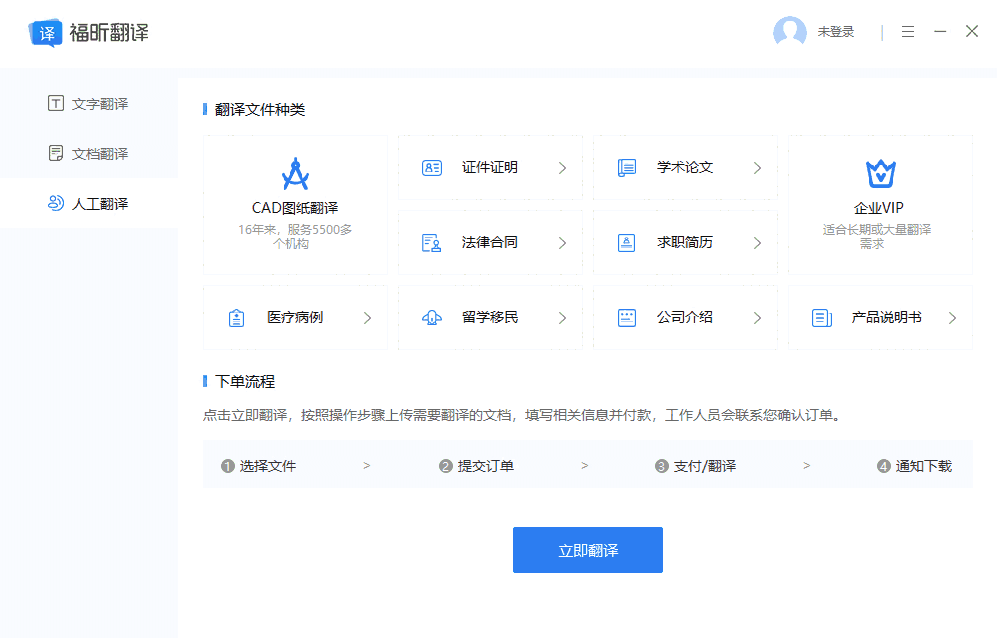The height and width of the screenshot is (638, 997).
Task: Select the 医疗病例 medical icon
Action: click(235, 316)
